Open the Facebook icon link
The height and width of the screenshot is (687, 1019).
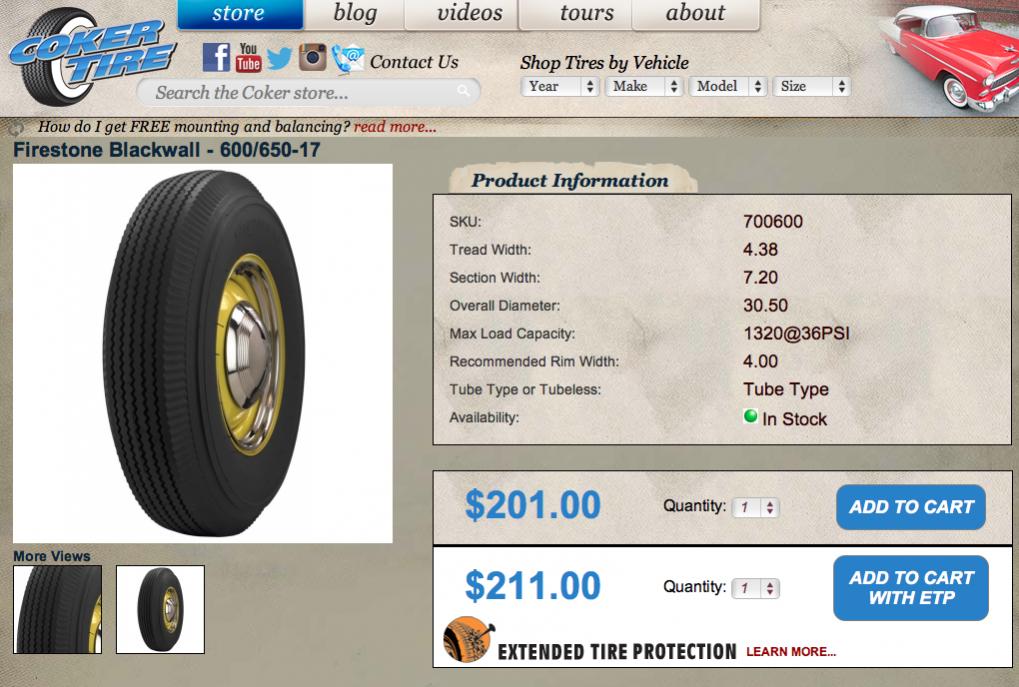tap(216, 58)
